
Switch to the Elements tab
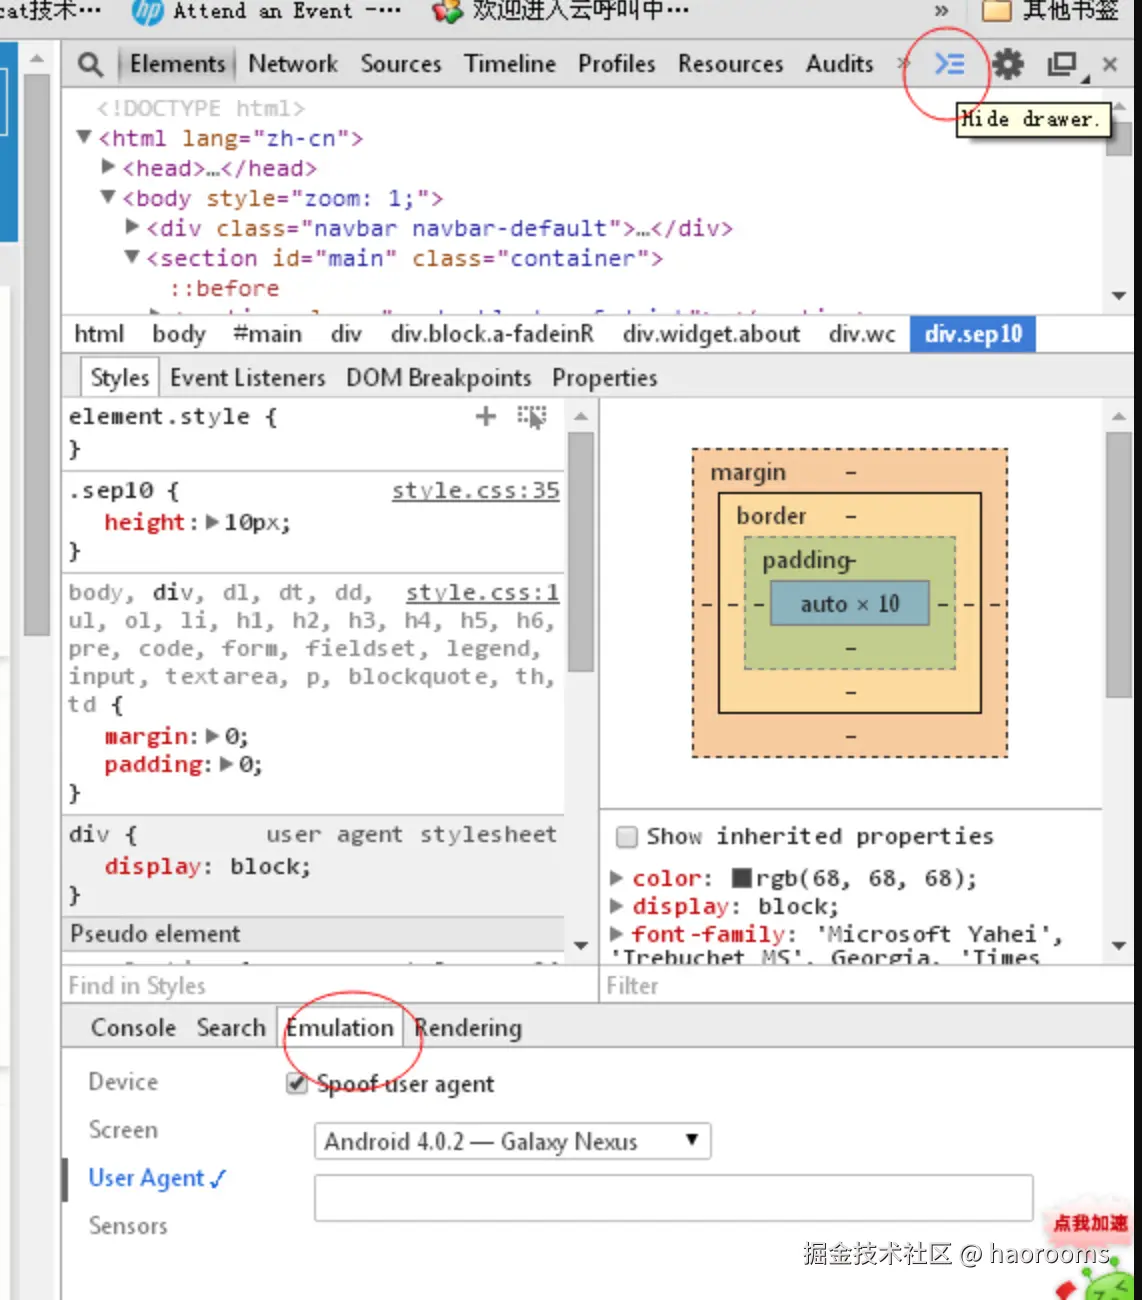(x=178, y=64)
